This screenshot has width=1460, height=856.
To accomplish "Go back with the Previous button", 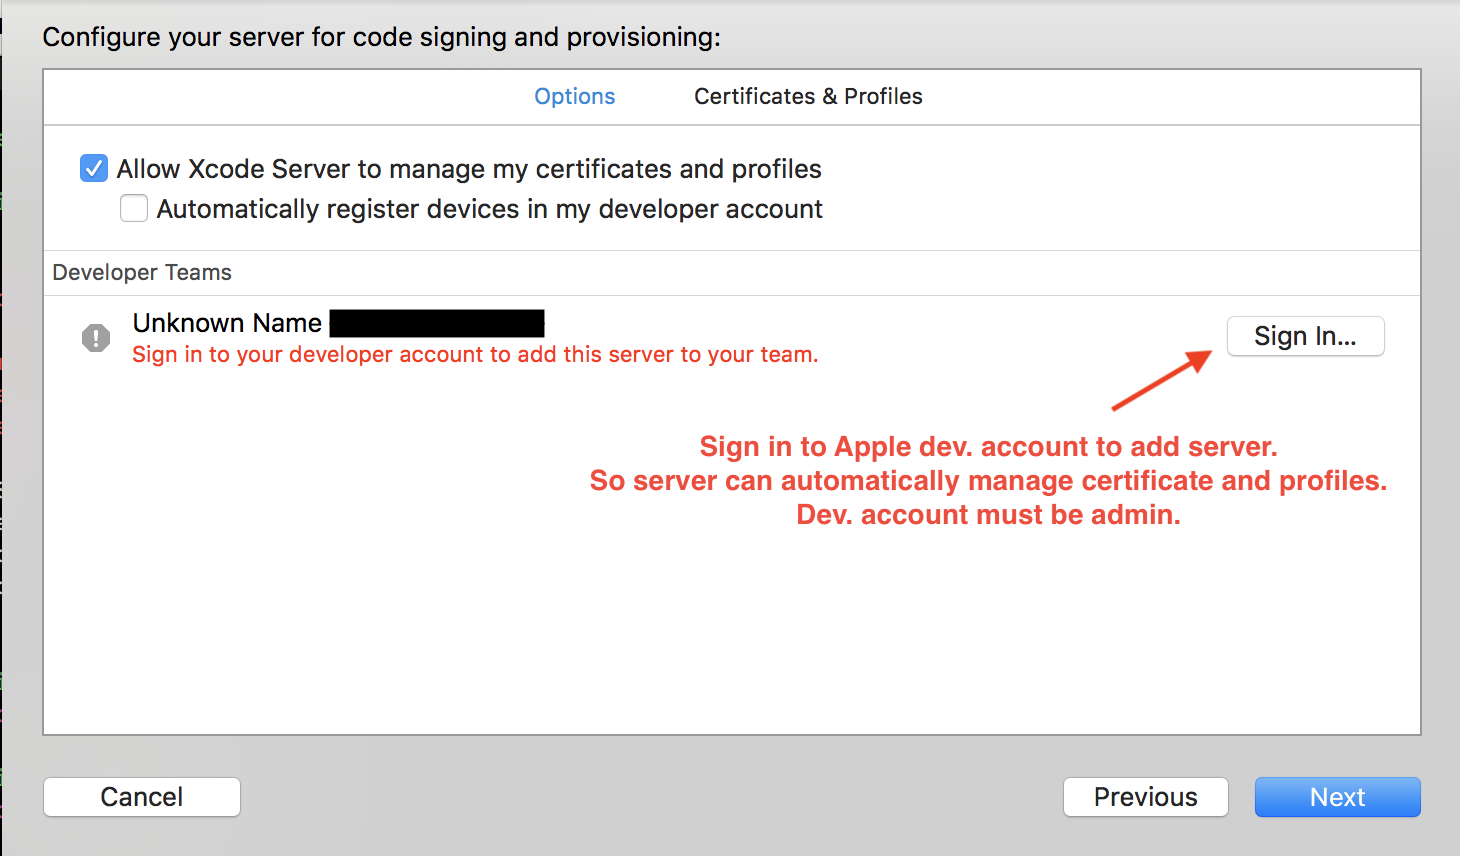I will 1145,797.
